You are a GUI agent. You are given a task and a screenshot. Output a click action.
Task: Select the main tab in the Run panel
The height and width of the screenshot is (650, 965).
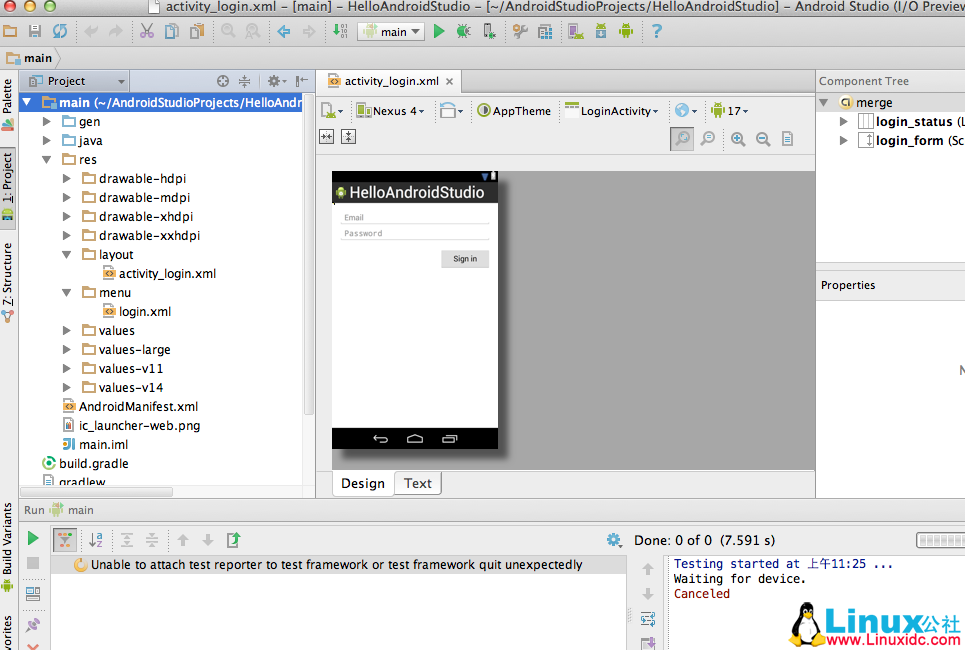[73, 510]
